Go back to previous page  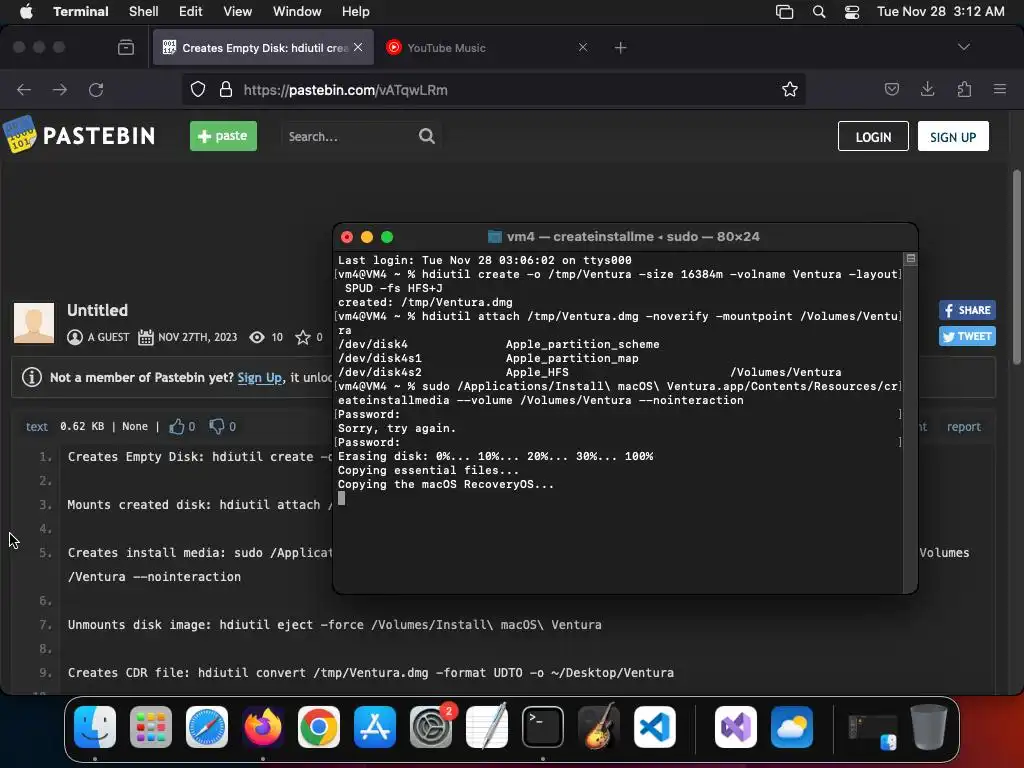point(24,89)
